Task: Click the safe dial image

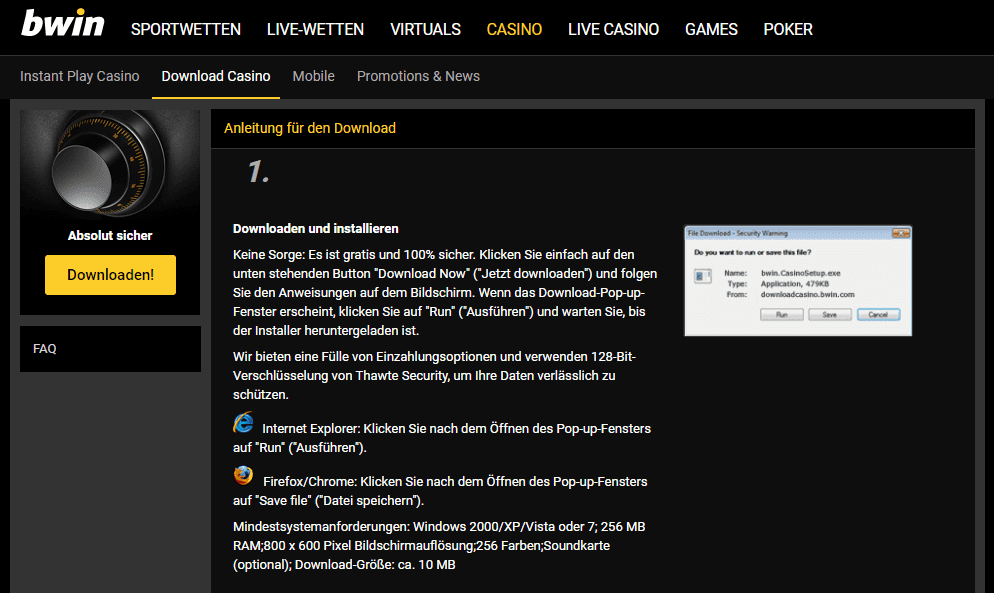Action: coord(110,164)
